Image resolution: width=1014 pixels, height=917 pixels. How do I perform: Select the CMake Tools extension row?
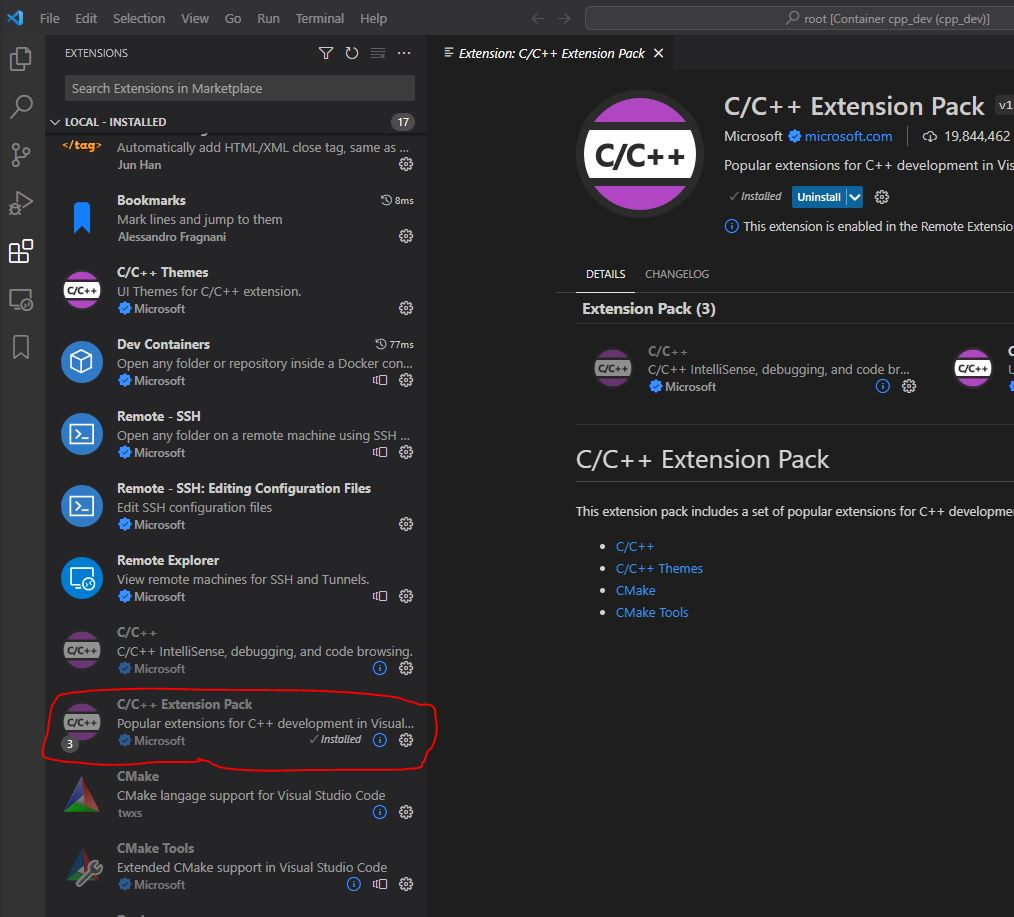[x=236, y=866]
